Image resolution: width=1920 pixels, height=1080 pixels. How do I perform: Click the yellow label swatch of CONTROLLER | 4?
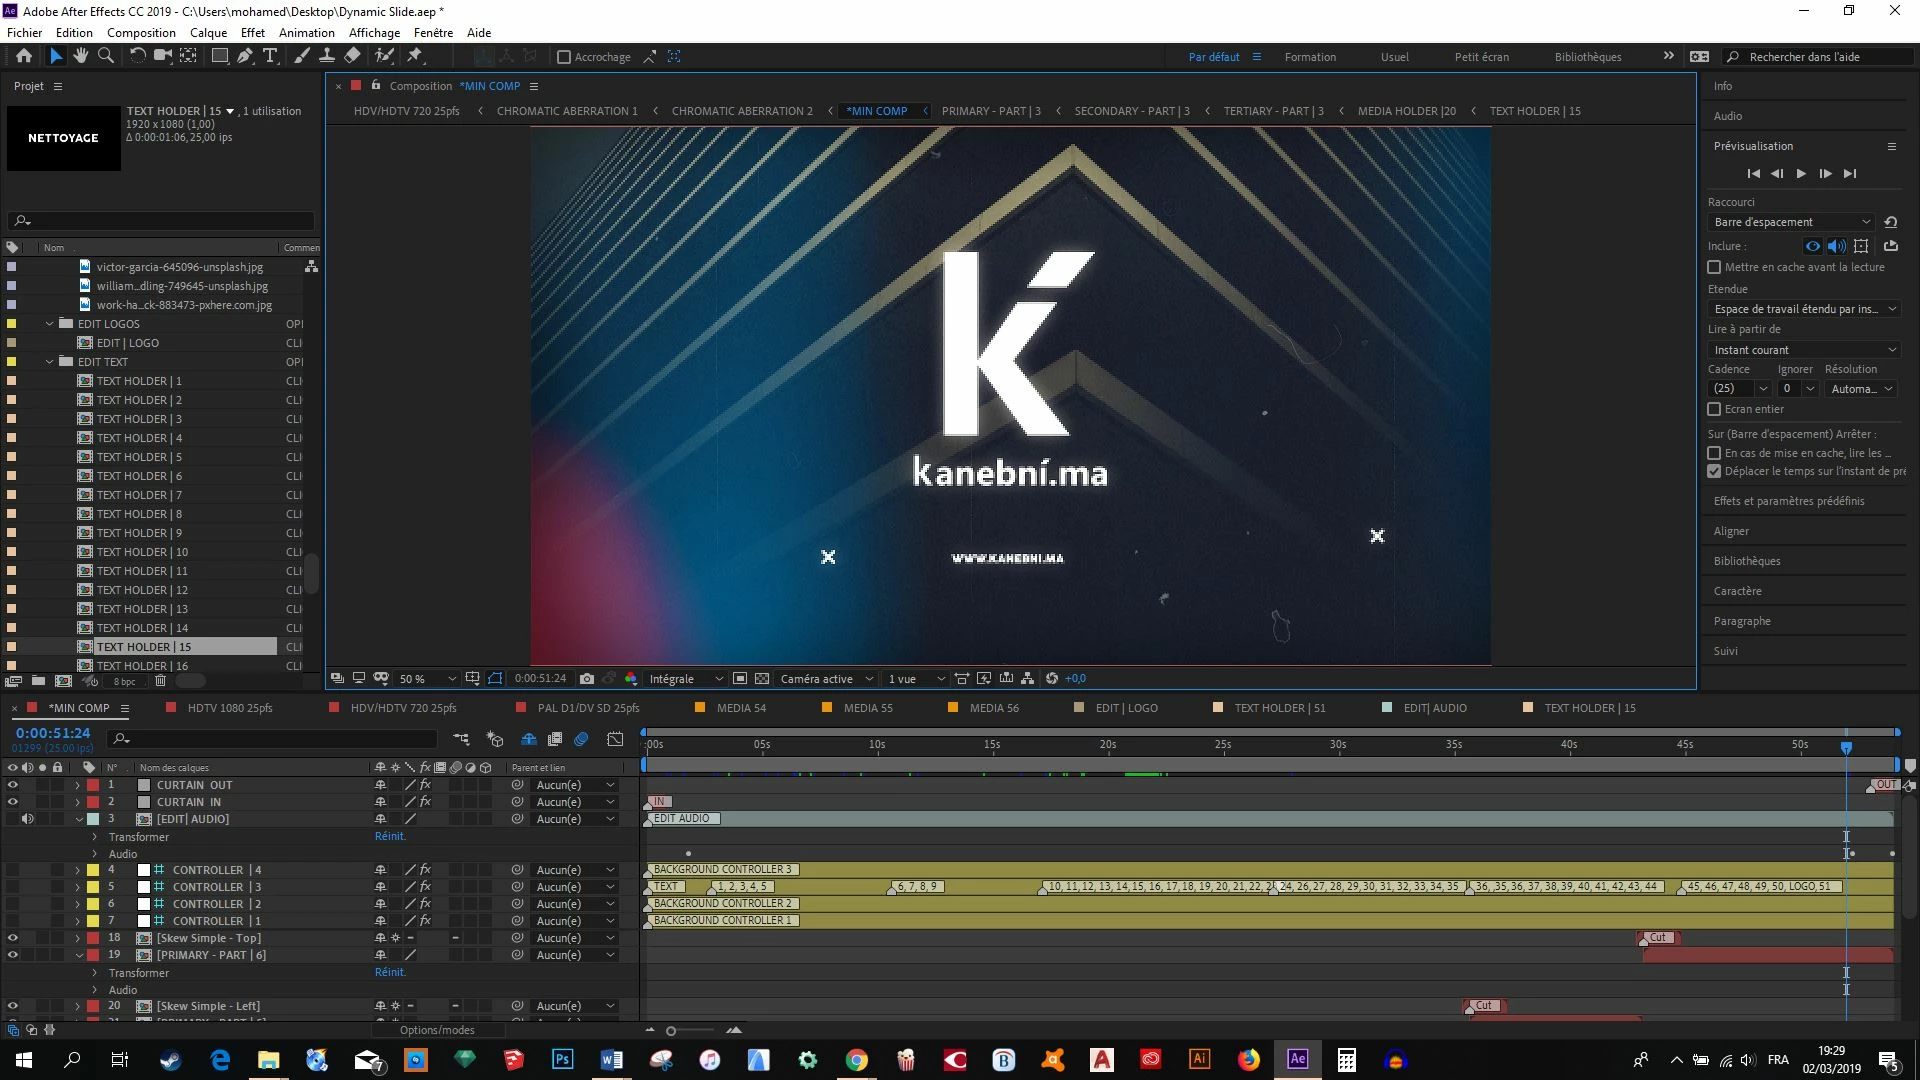93,870
